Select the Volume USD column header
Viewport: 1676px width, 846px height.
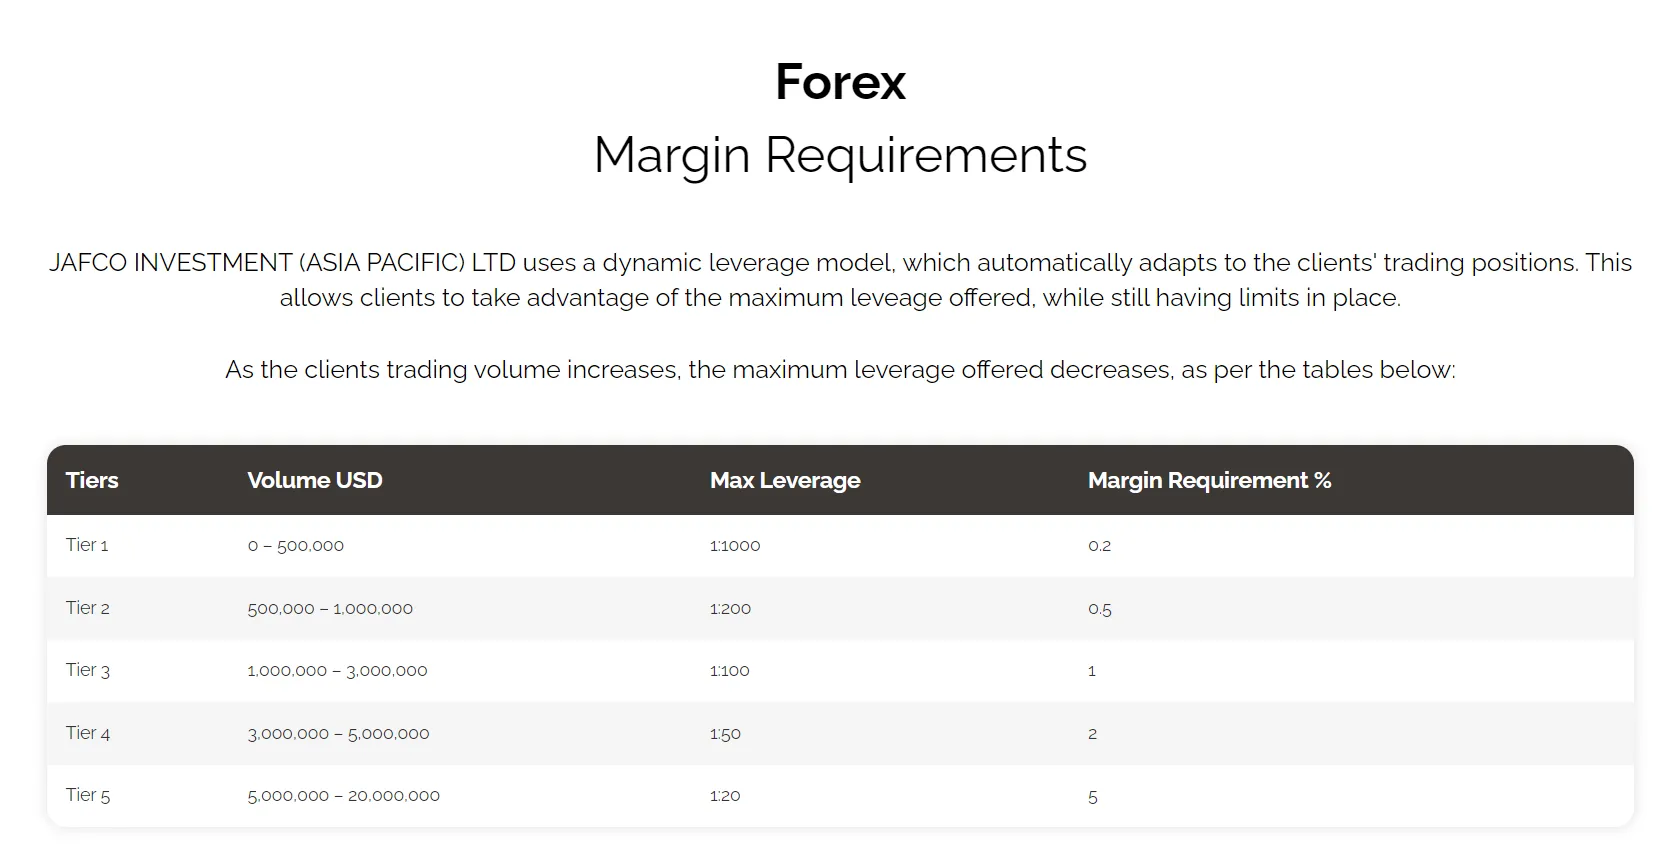tap(315, 480)
